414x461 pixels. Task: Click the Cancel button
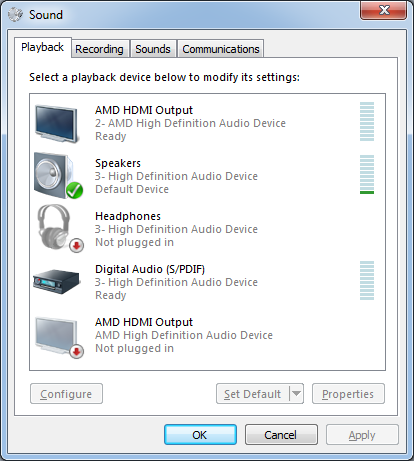281,435
